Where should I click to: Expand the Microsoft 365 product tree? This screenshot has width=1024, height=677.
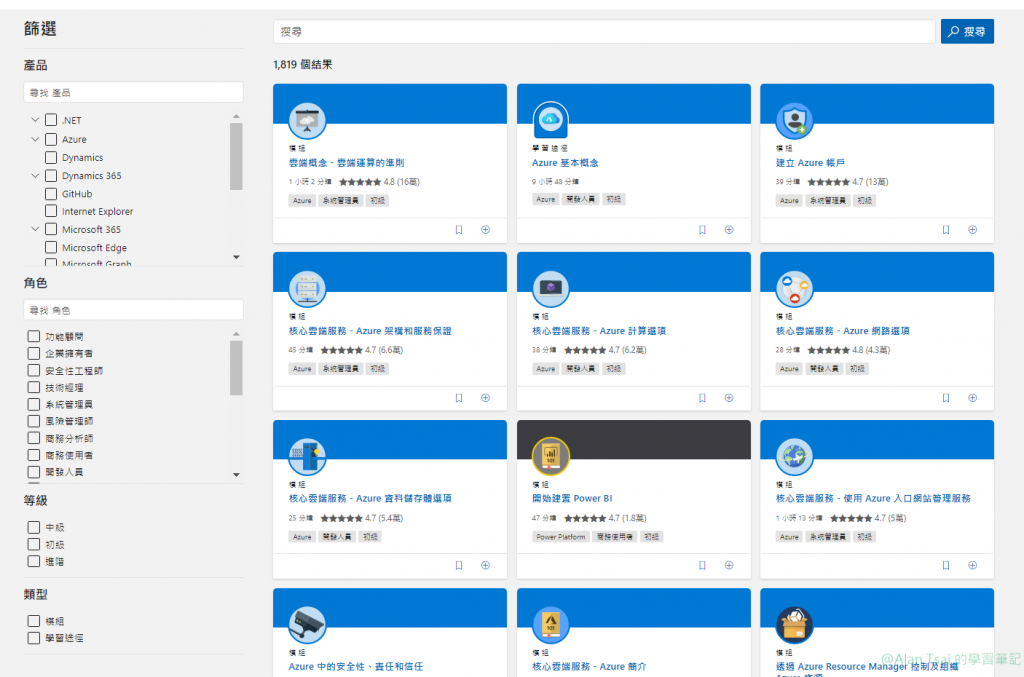(35, 229)
